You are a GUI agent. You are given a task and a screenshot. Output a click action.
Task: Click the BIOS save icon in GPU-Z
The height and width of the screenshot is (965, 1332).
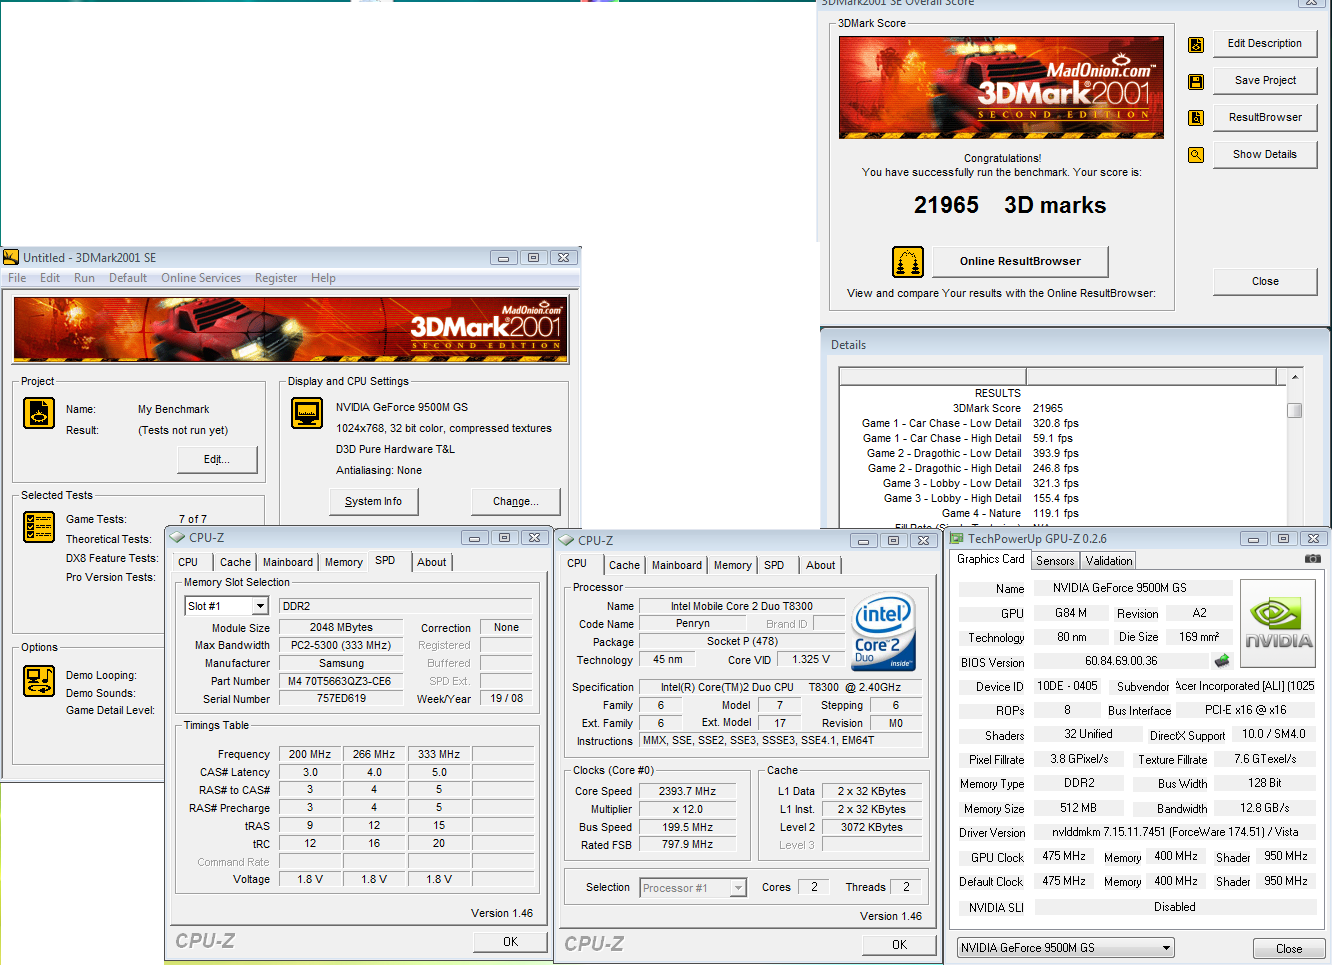pos(1222,661)
